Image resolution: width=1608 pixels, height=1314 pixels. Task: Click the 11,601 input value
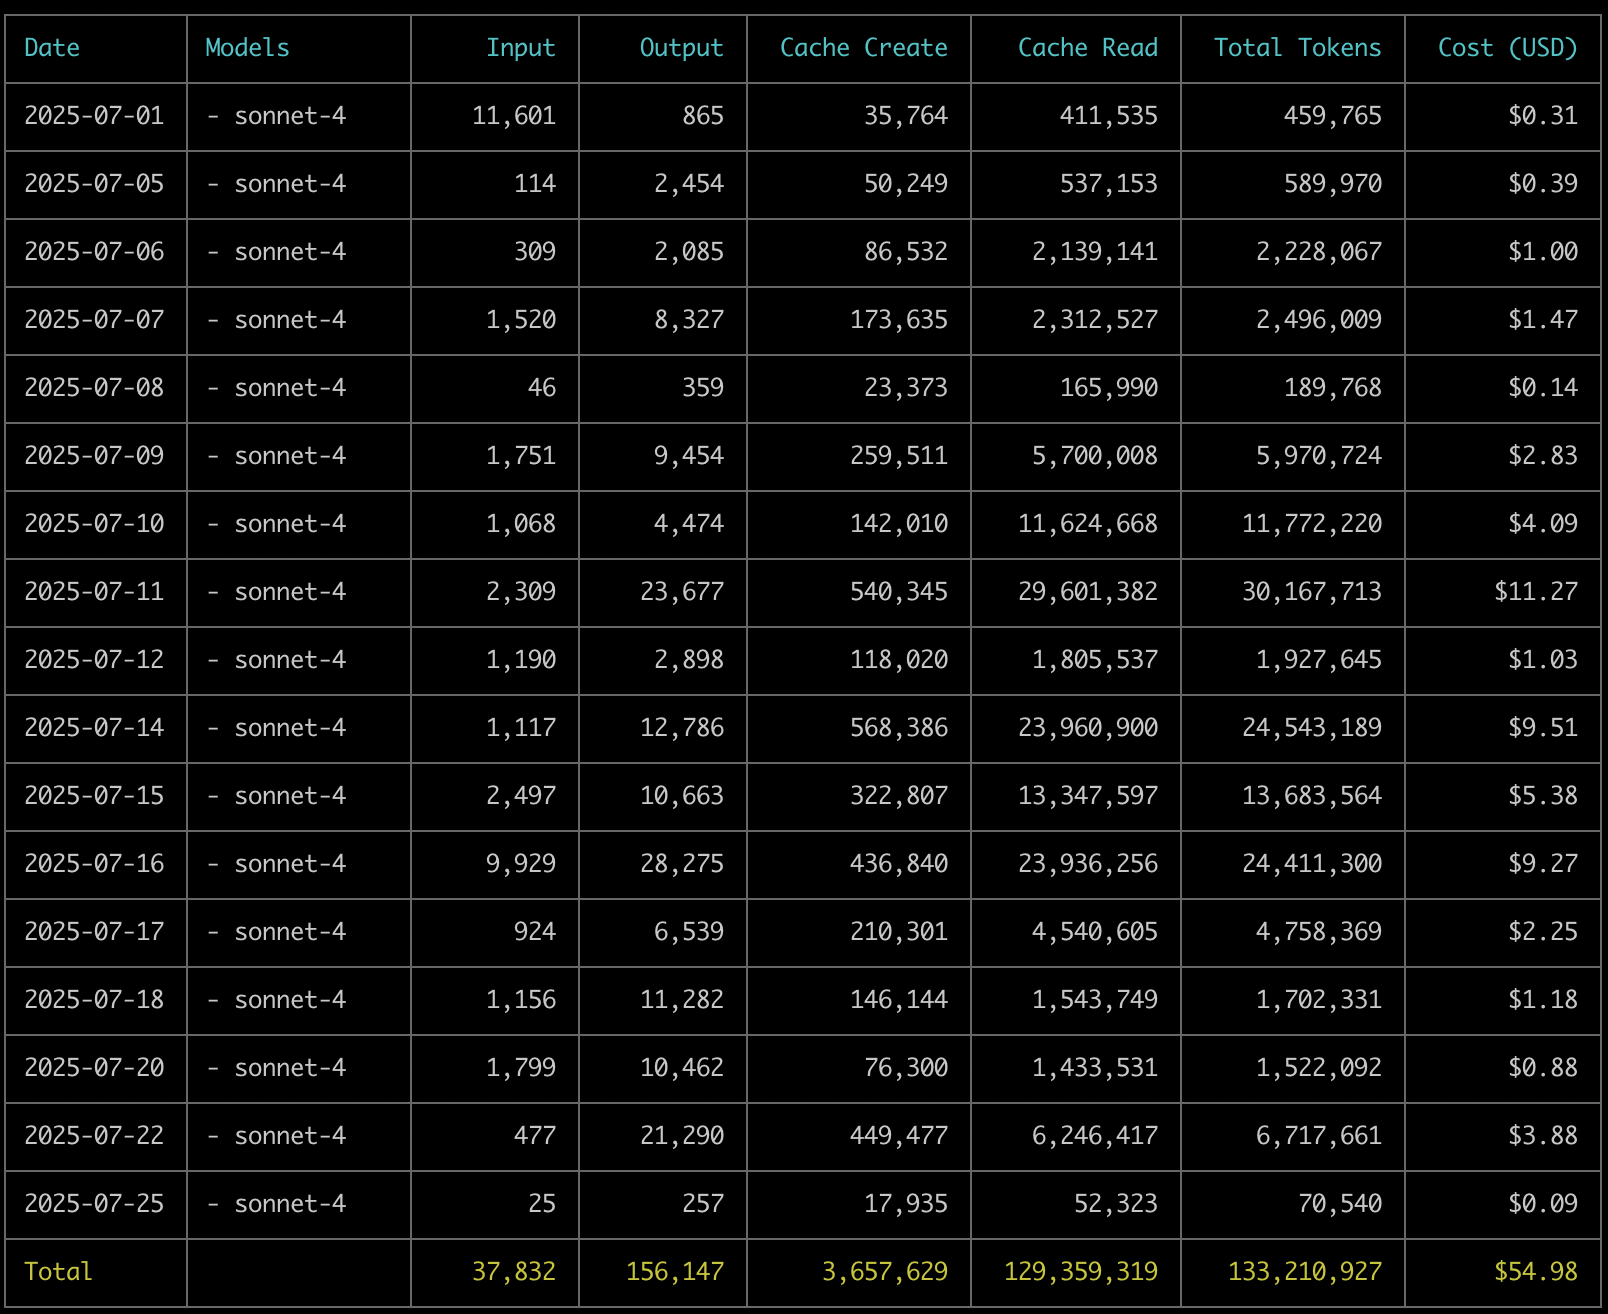click(x=513, y=116)
